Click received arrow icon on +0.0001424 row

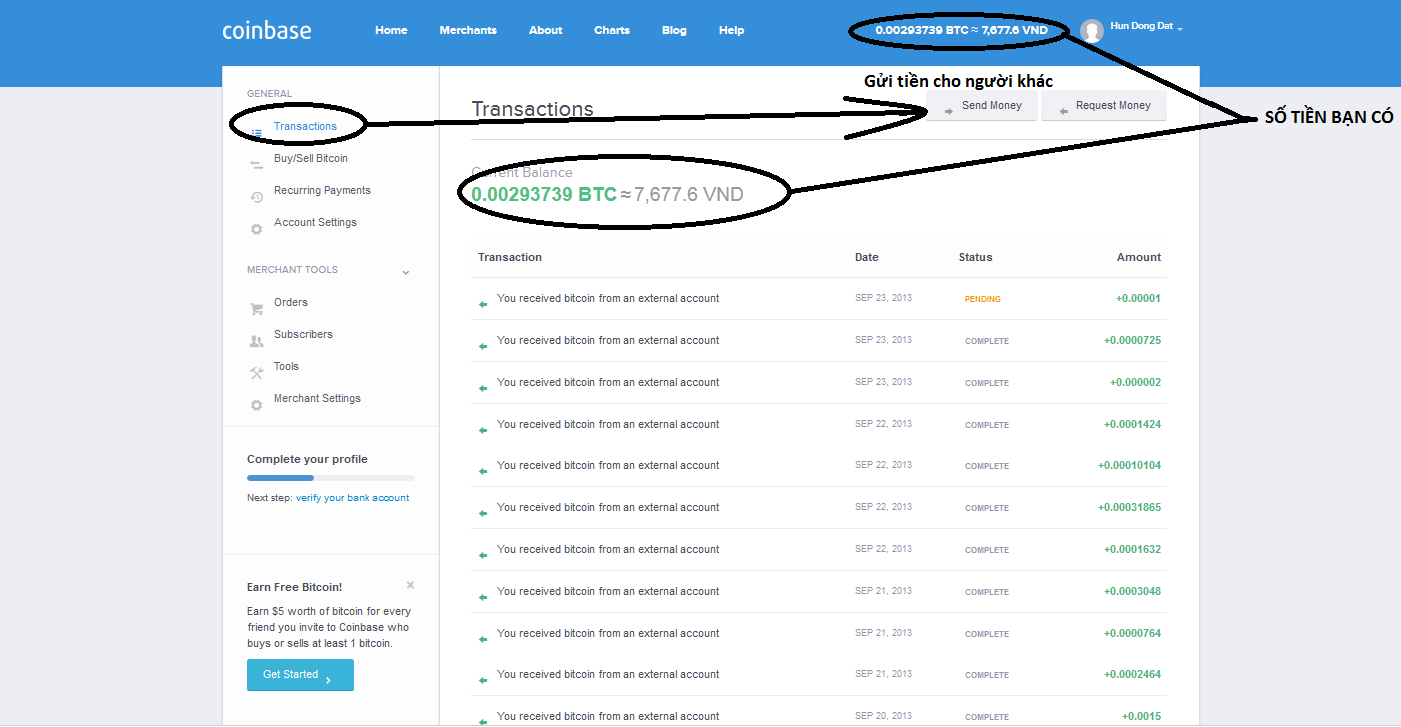click(x=483, y=430)
